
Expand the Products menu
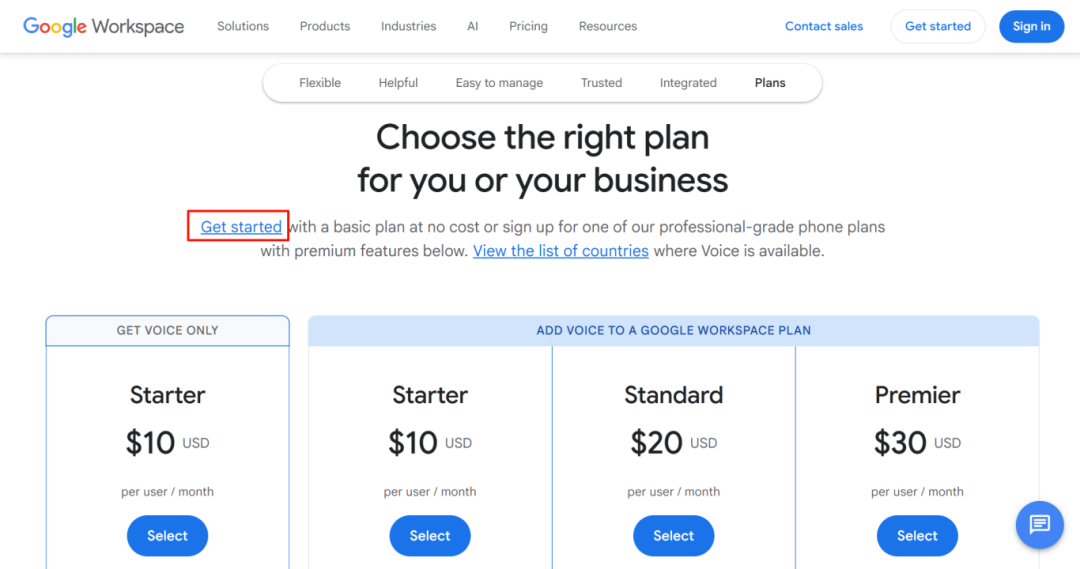tap(325, 26)
